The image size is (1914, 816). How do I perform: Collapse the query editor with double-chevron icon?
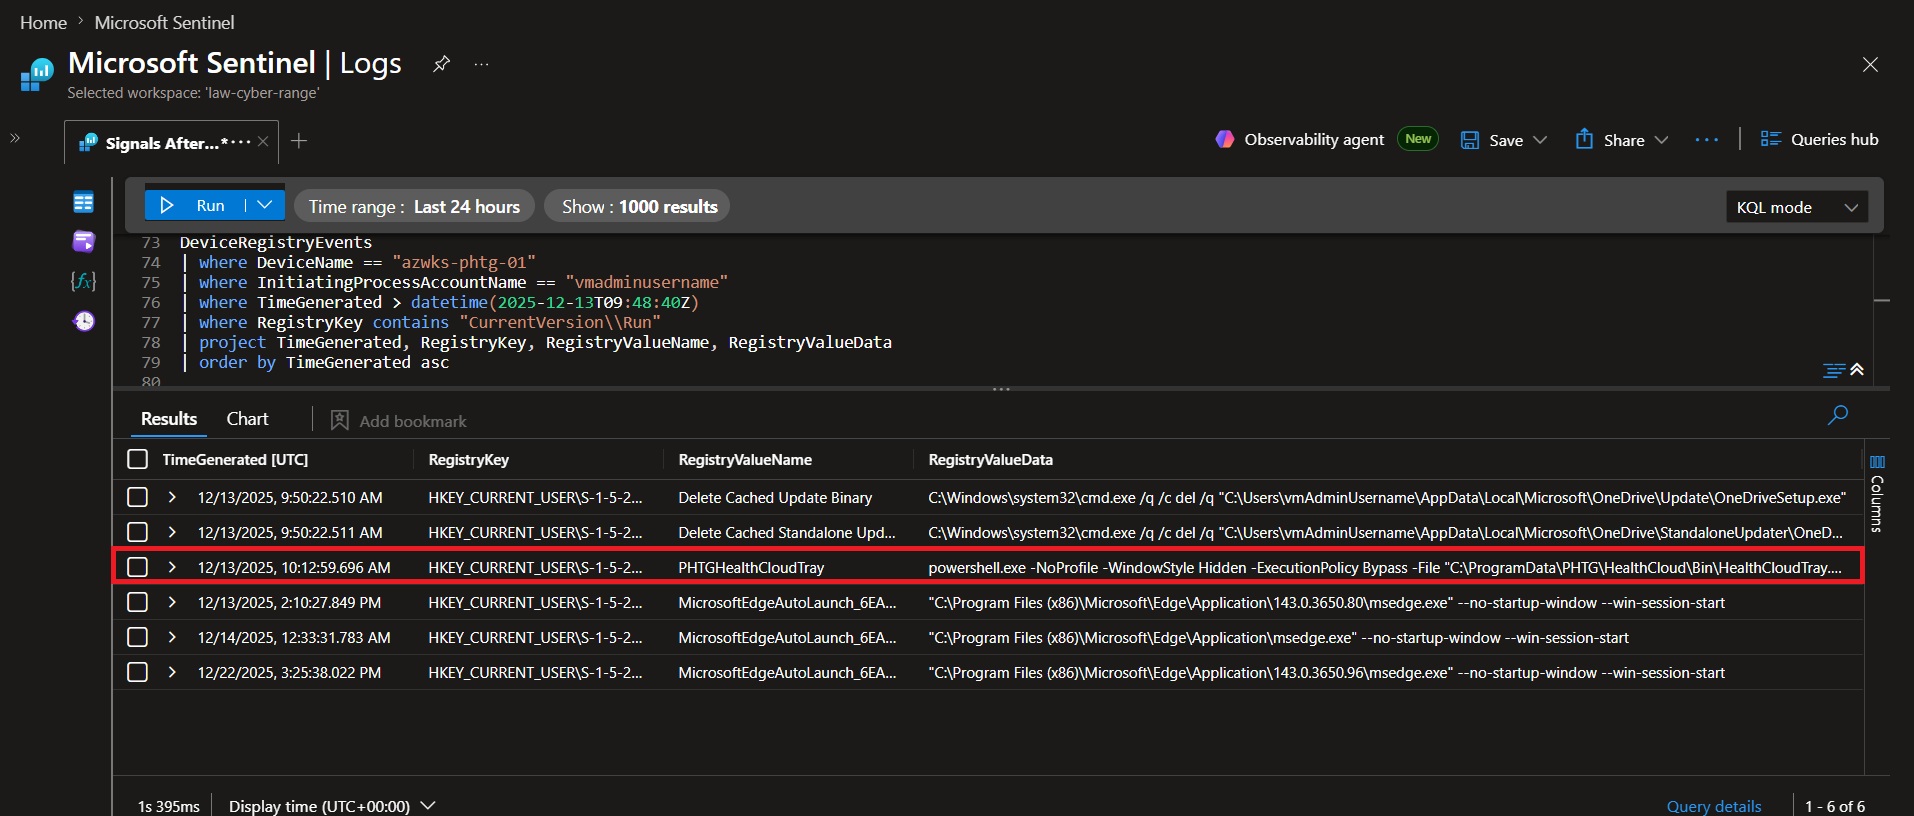point(1857,370)
